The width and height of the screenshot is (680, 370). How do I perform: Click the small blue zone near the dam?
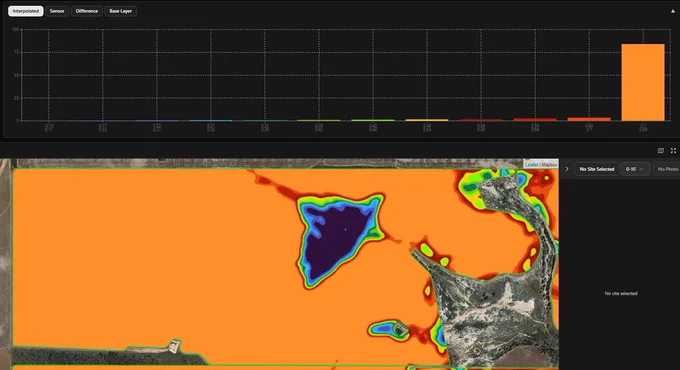click(x=383, y=329)
